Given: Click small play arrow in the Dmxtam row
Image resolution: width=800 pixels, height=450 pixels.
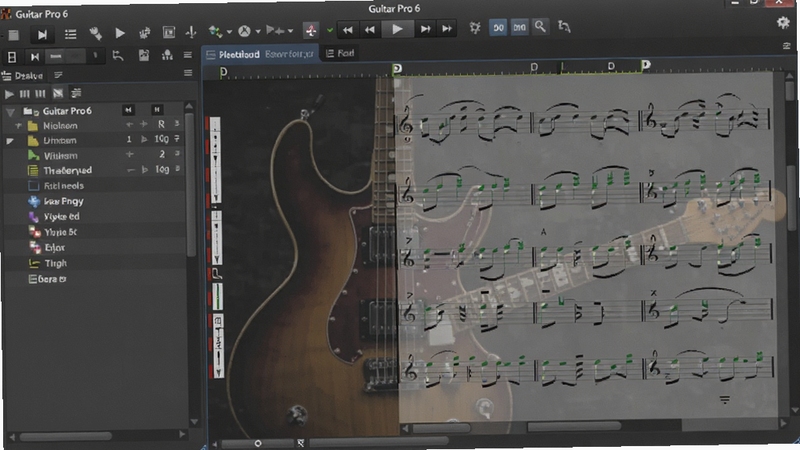Looking at the screenshot, I should [x=144, y=139].
